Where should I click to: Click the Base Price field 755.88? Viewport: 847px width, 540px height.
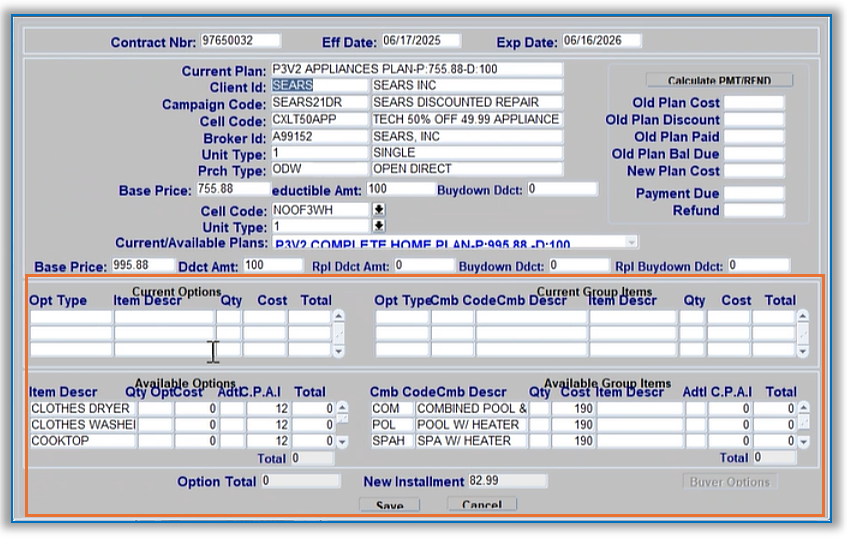tap(233, 189)
